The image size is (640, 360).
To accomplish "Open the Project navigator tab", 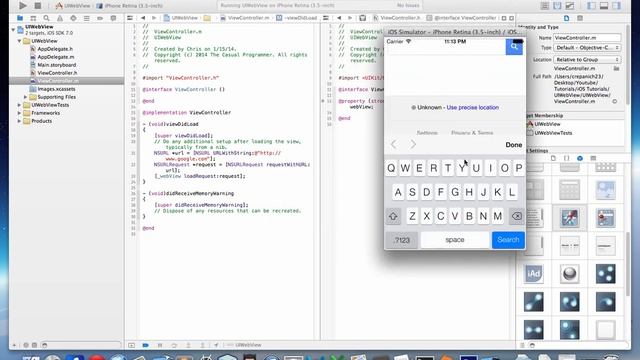I will point(20,18).
